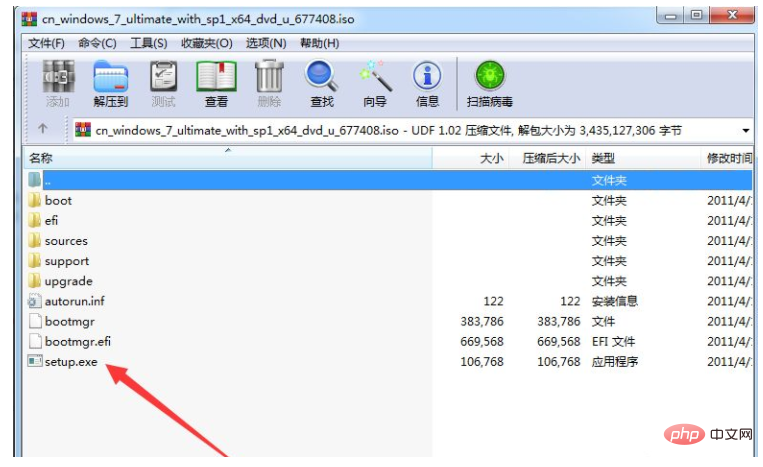Image resolution: width=763 pixels, height=467 pixels.
Task: Select the efi file name
Action: (x=52, y=220)
